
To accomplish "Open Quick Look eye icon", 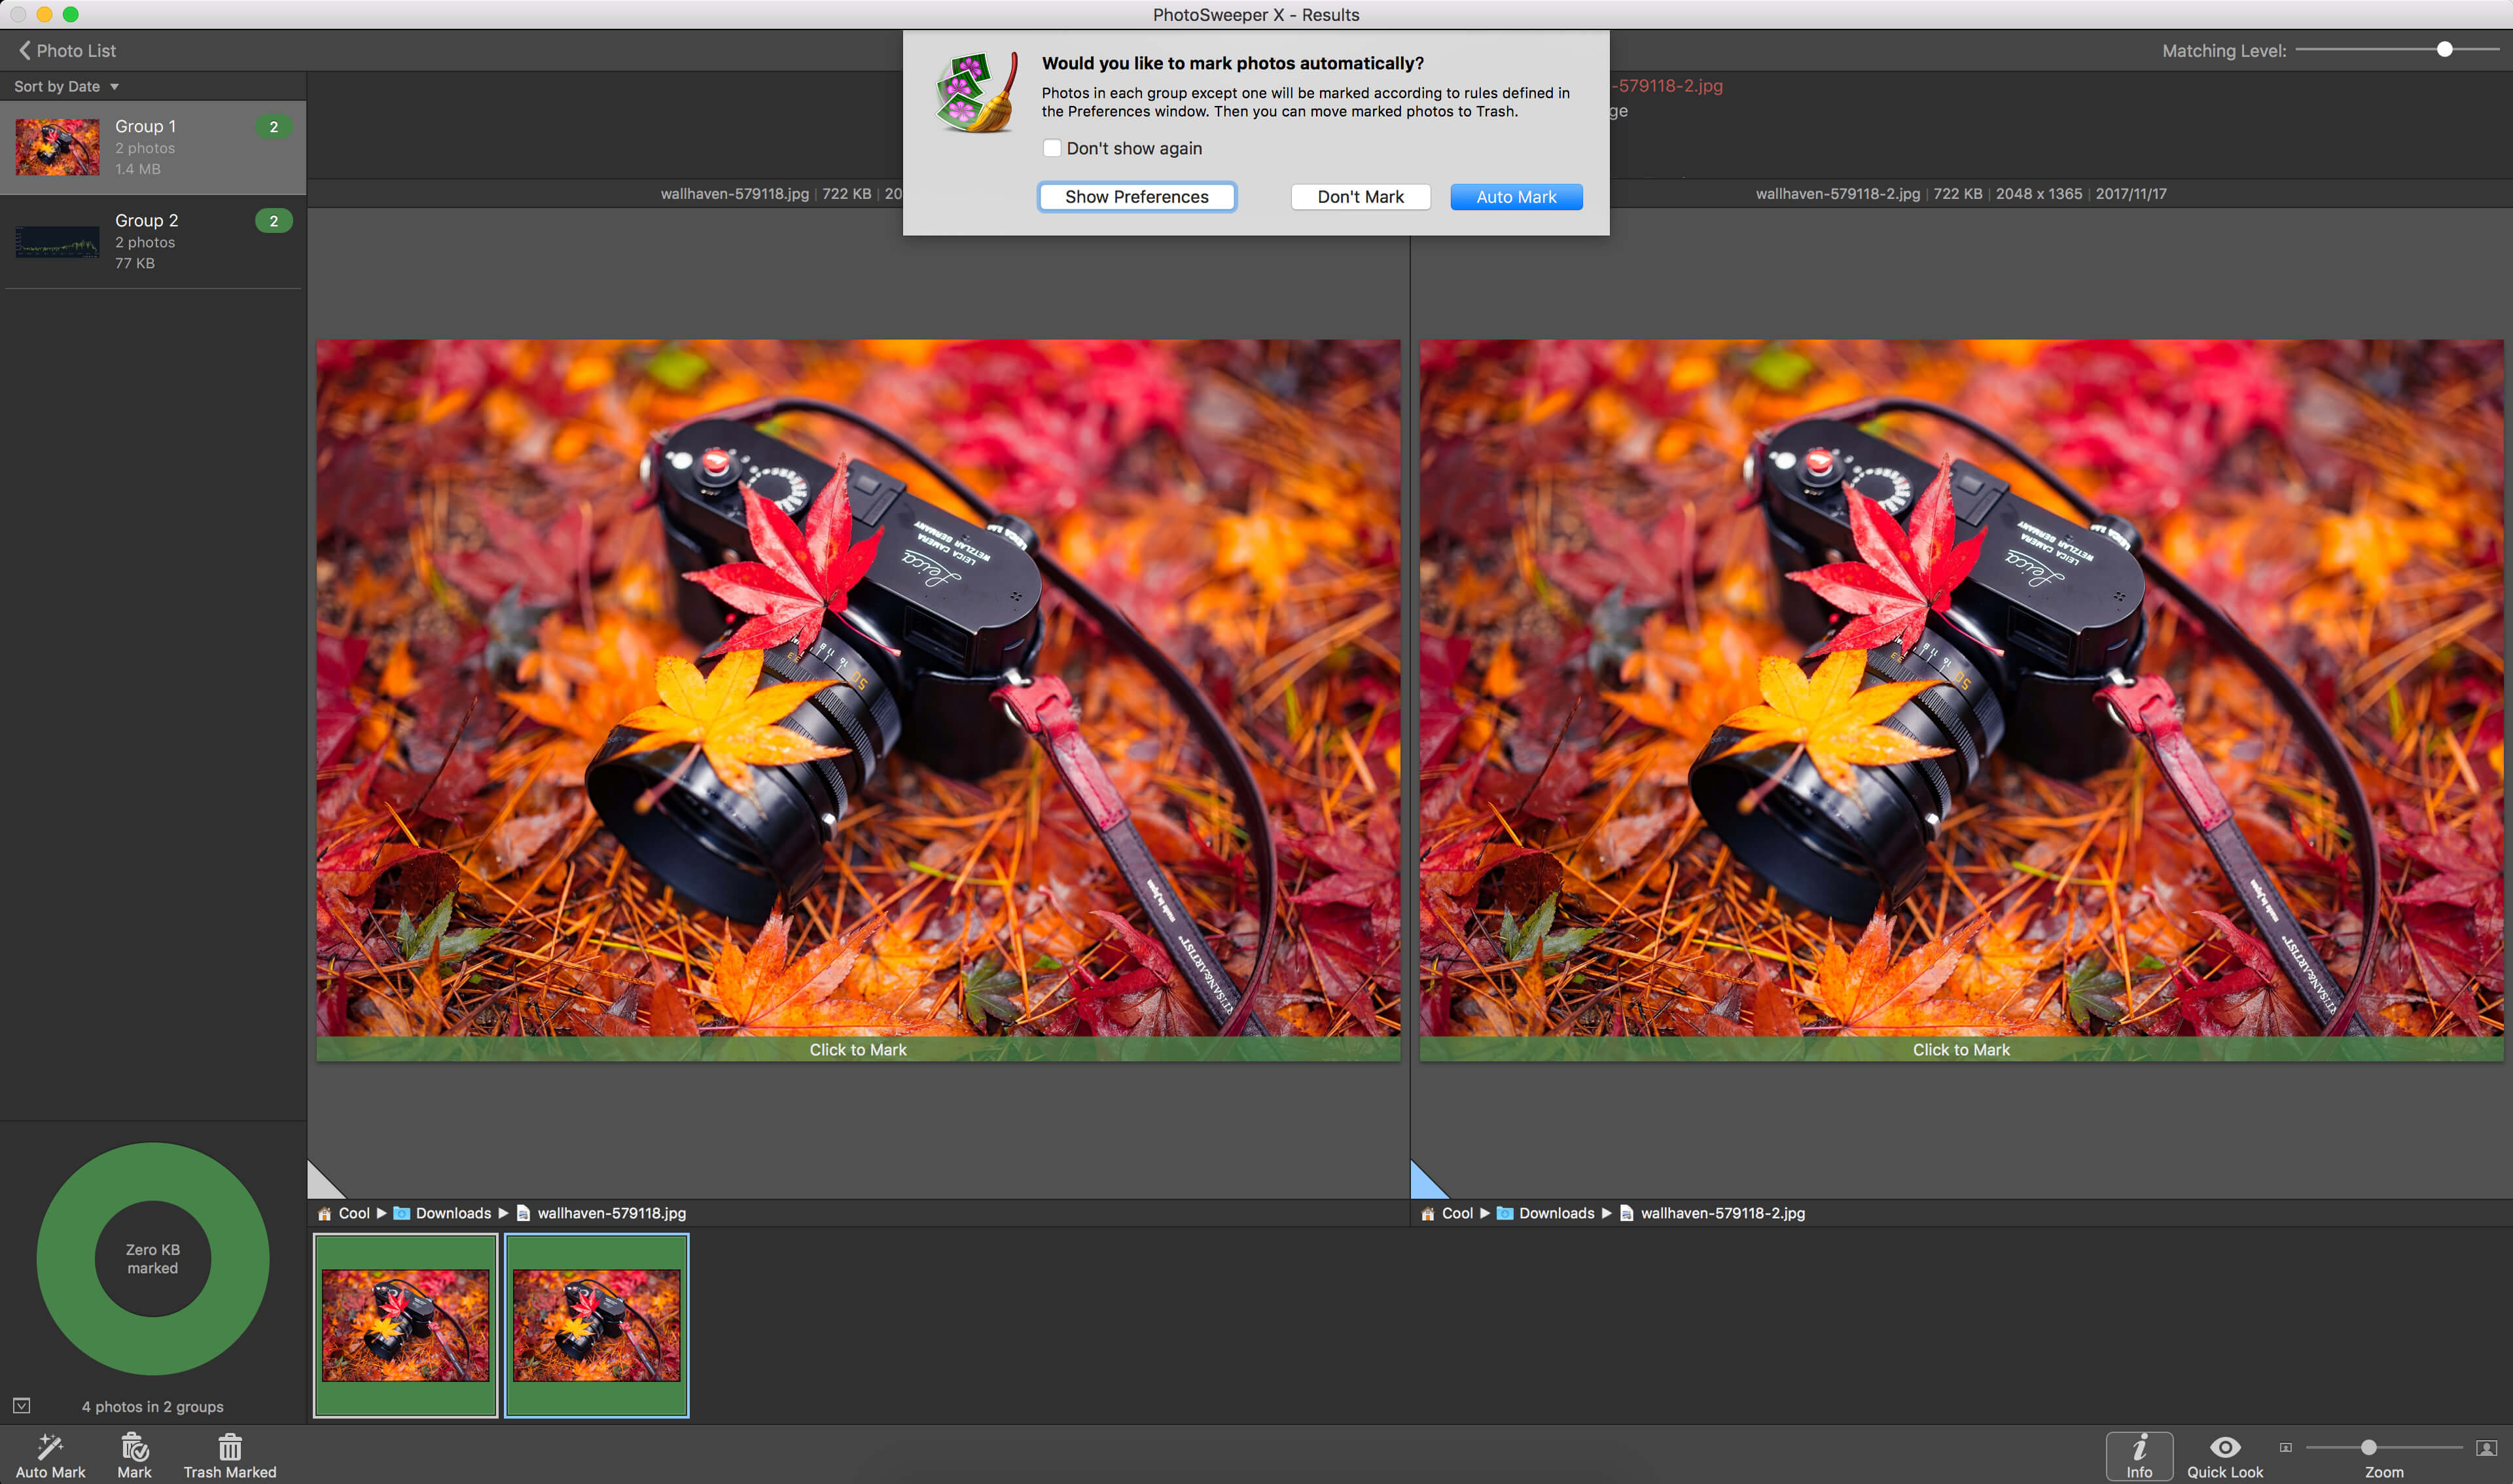I will point(2224,1447).
